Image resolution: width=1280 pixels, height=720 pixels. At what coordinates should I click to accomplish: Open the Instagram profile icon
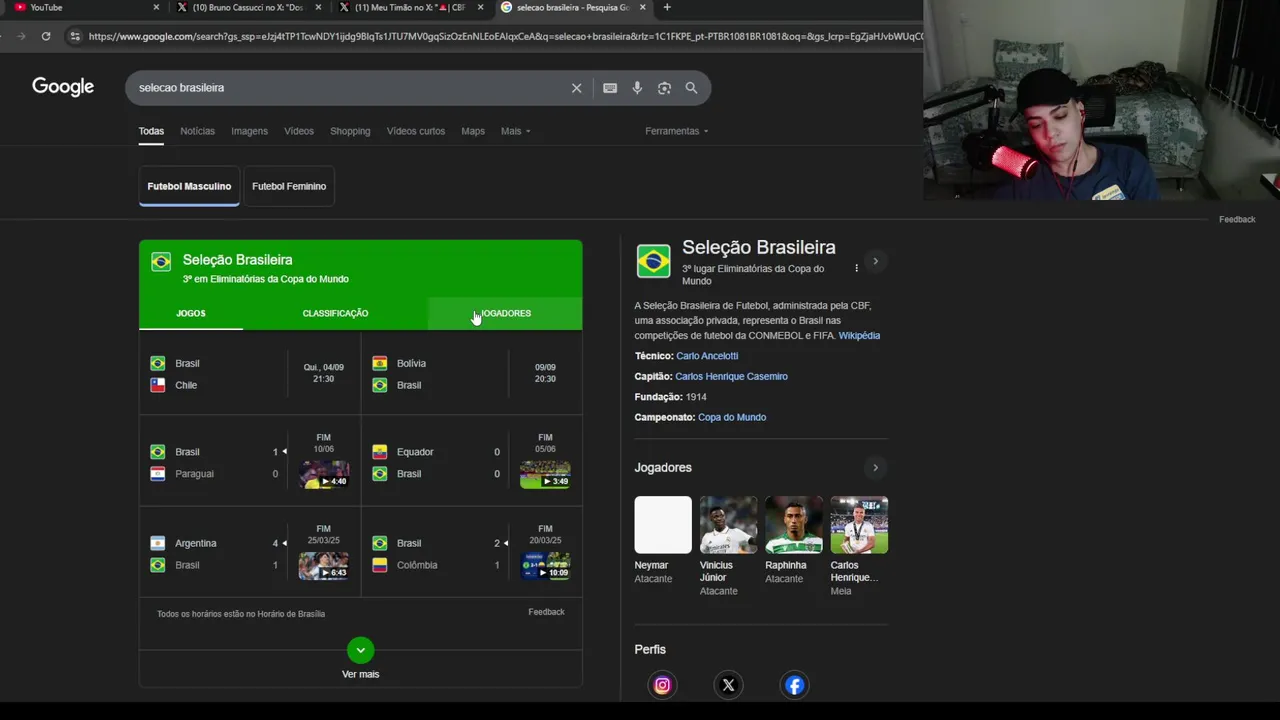662,685
